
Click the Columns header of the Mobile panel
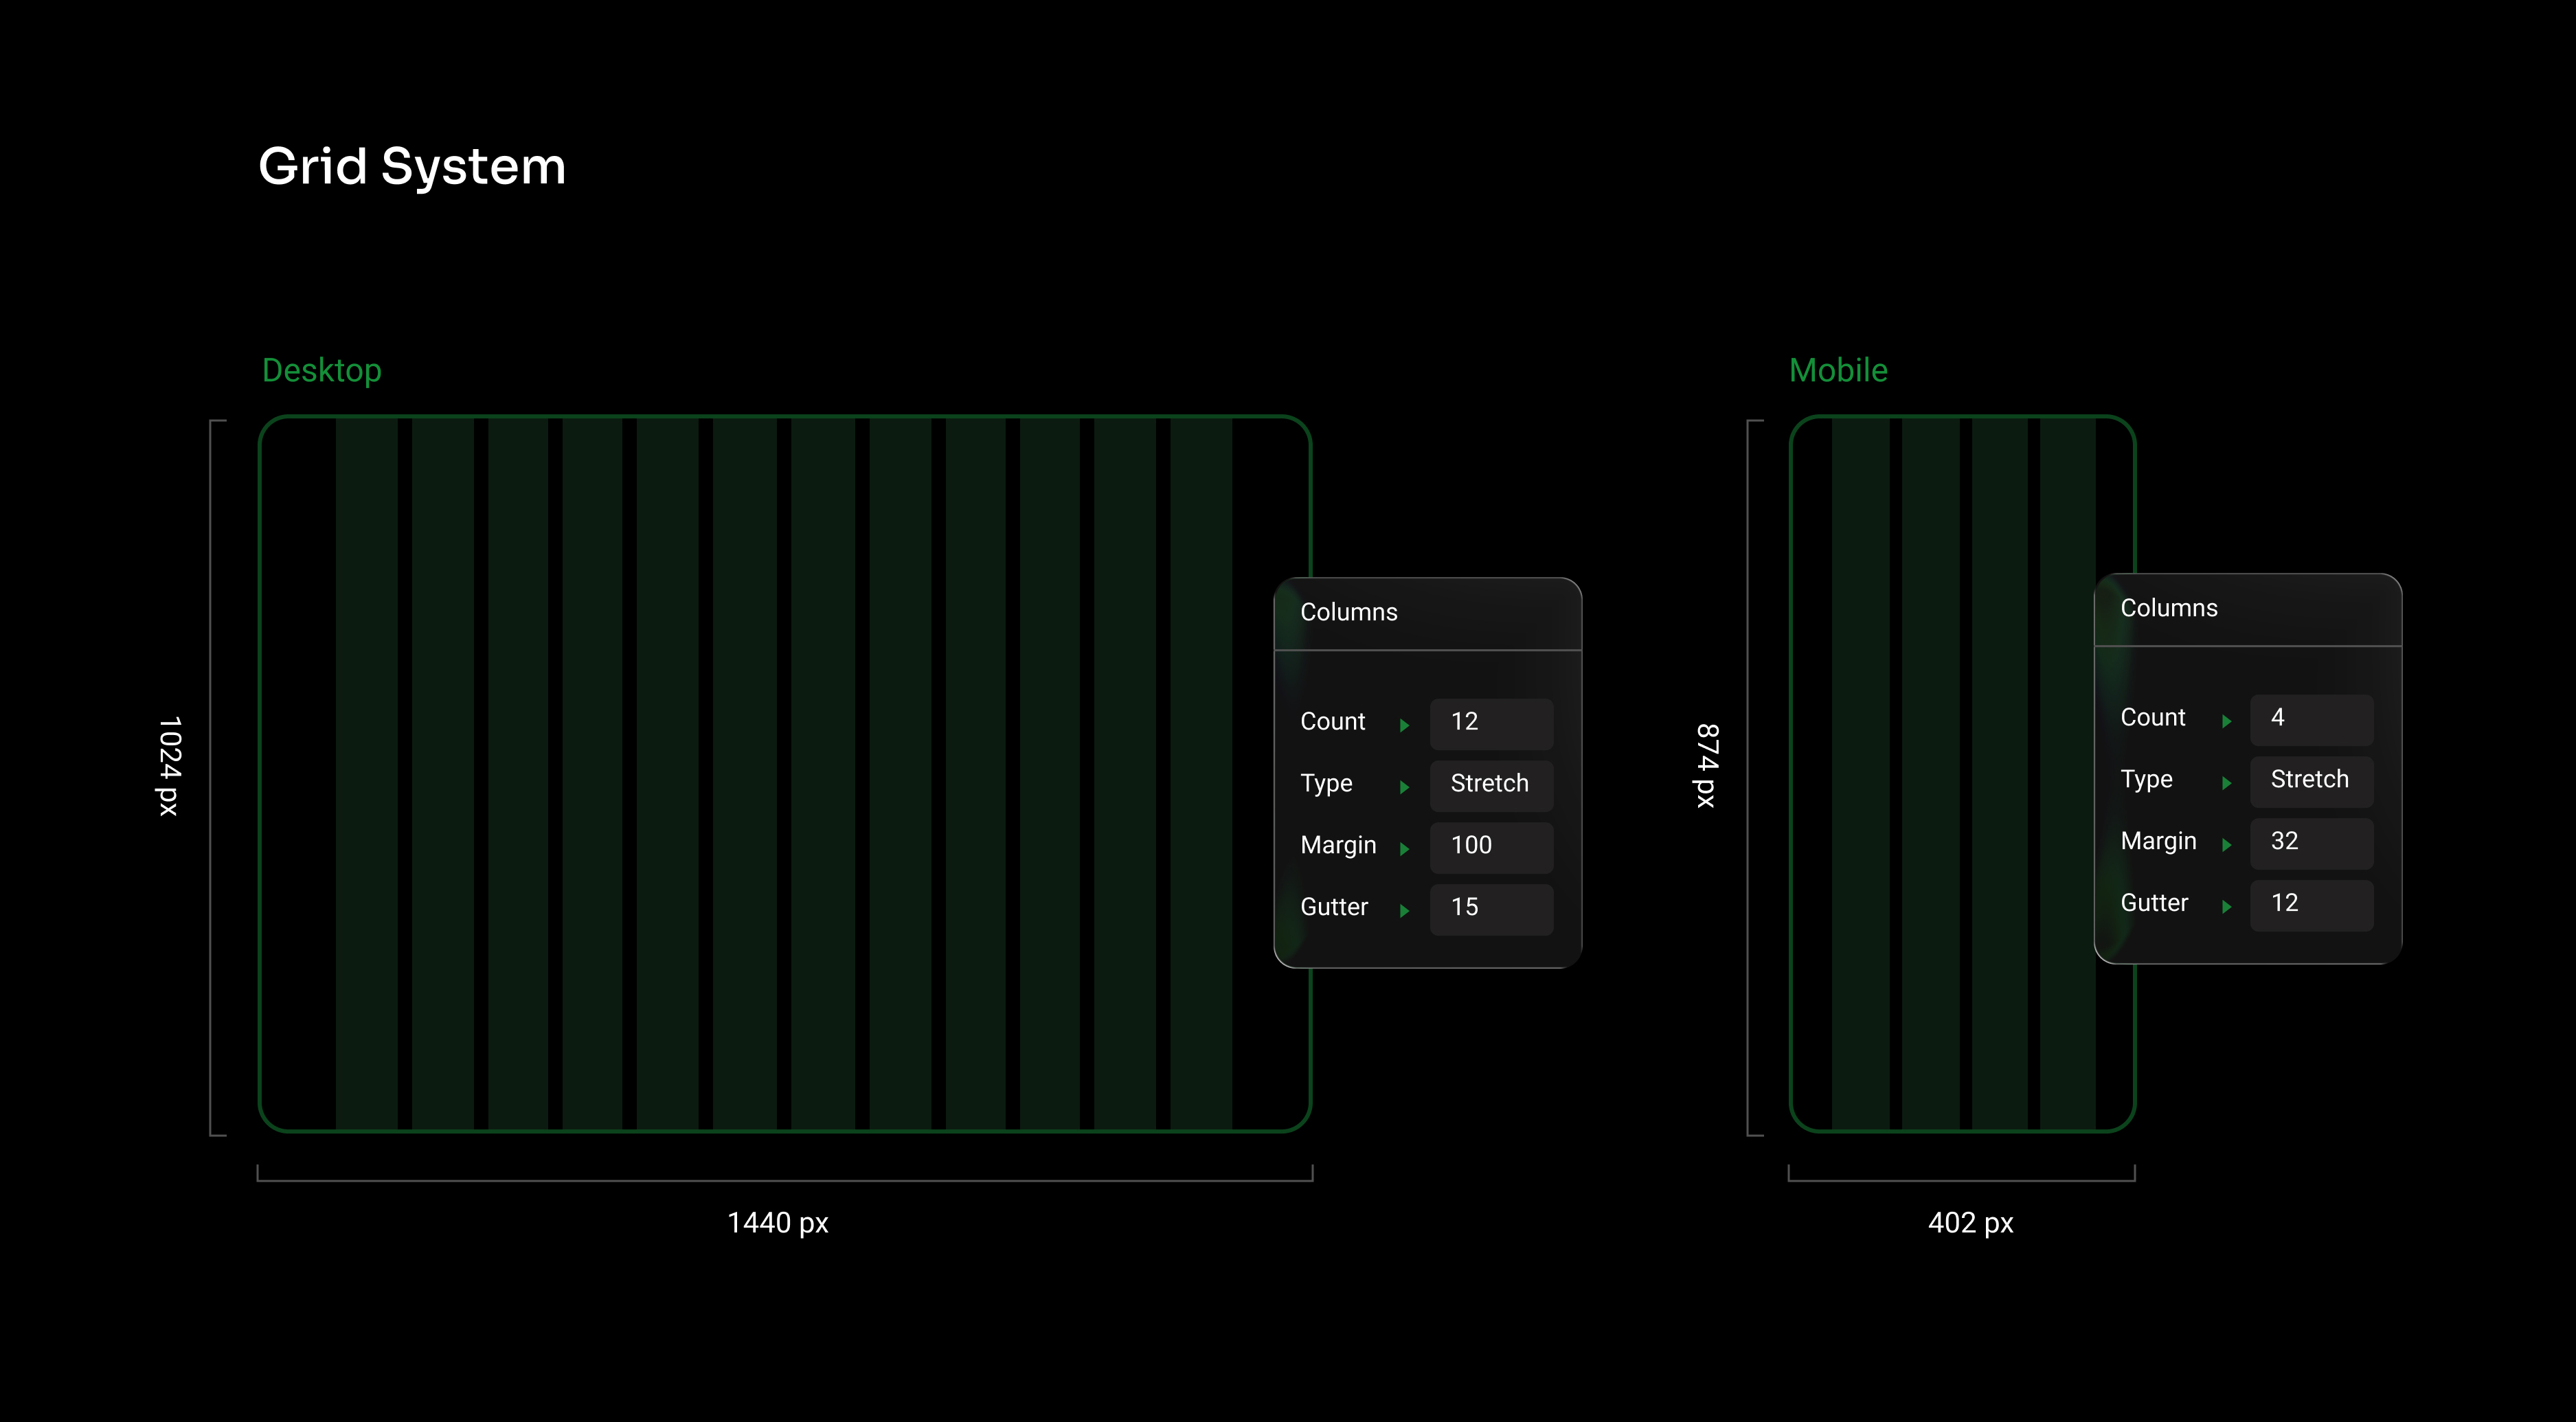tap(2168, 608)
